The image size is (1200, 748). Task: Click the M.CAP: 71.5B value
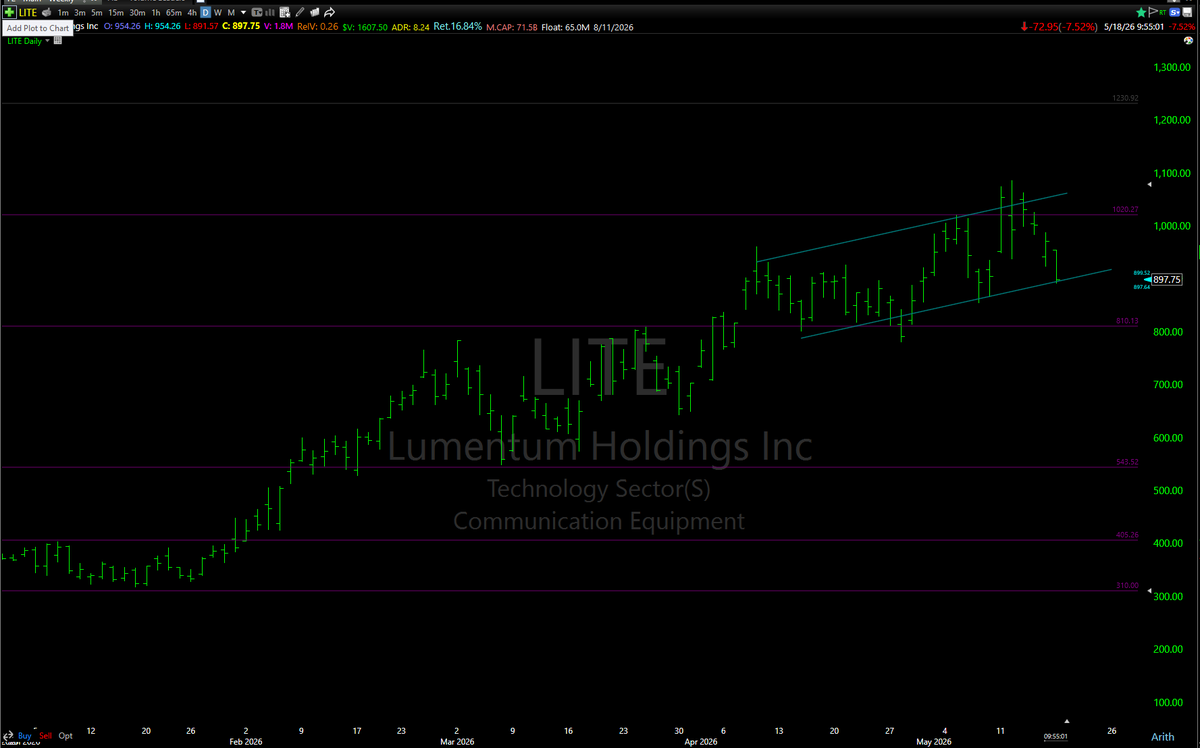[x=510, y=26]
